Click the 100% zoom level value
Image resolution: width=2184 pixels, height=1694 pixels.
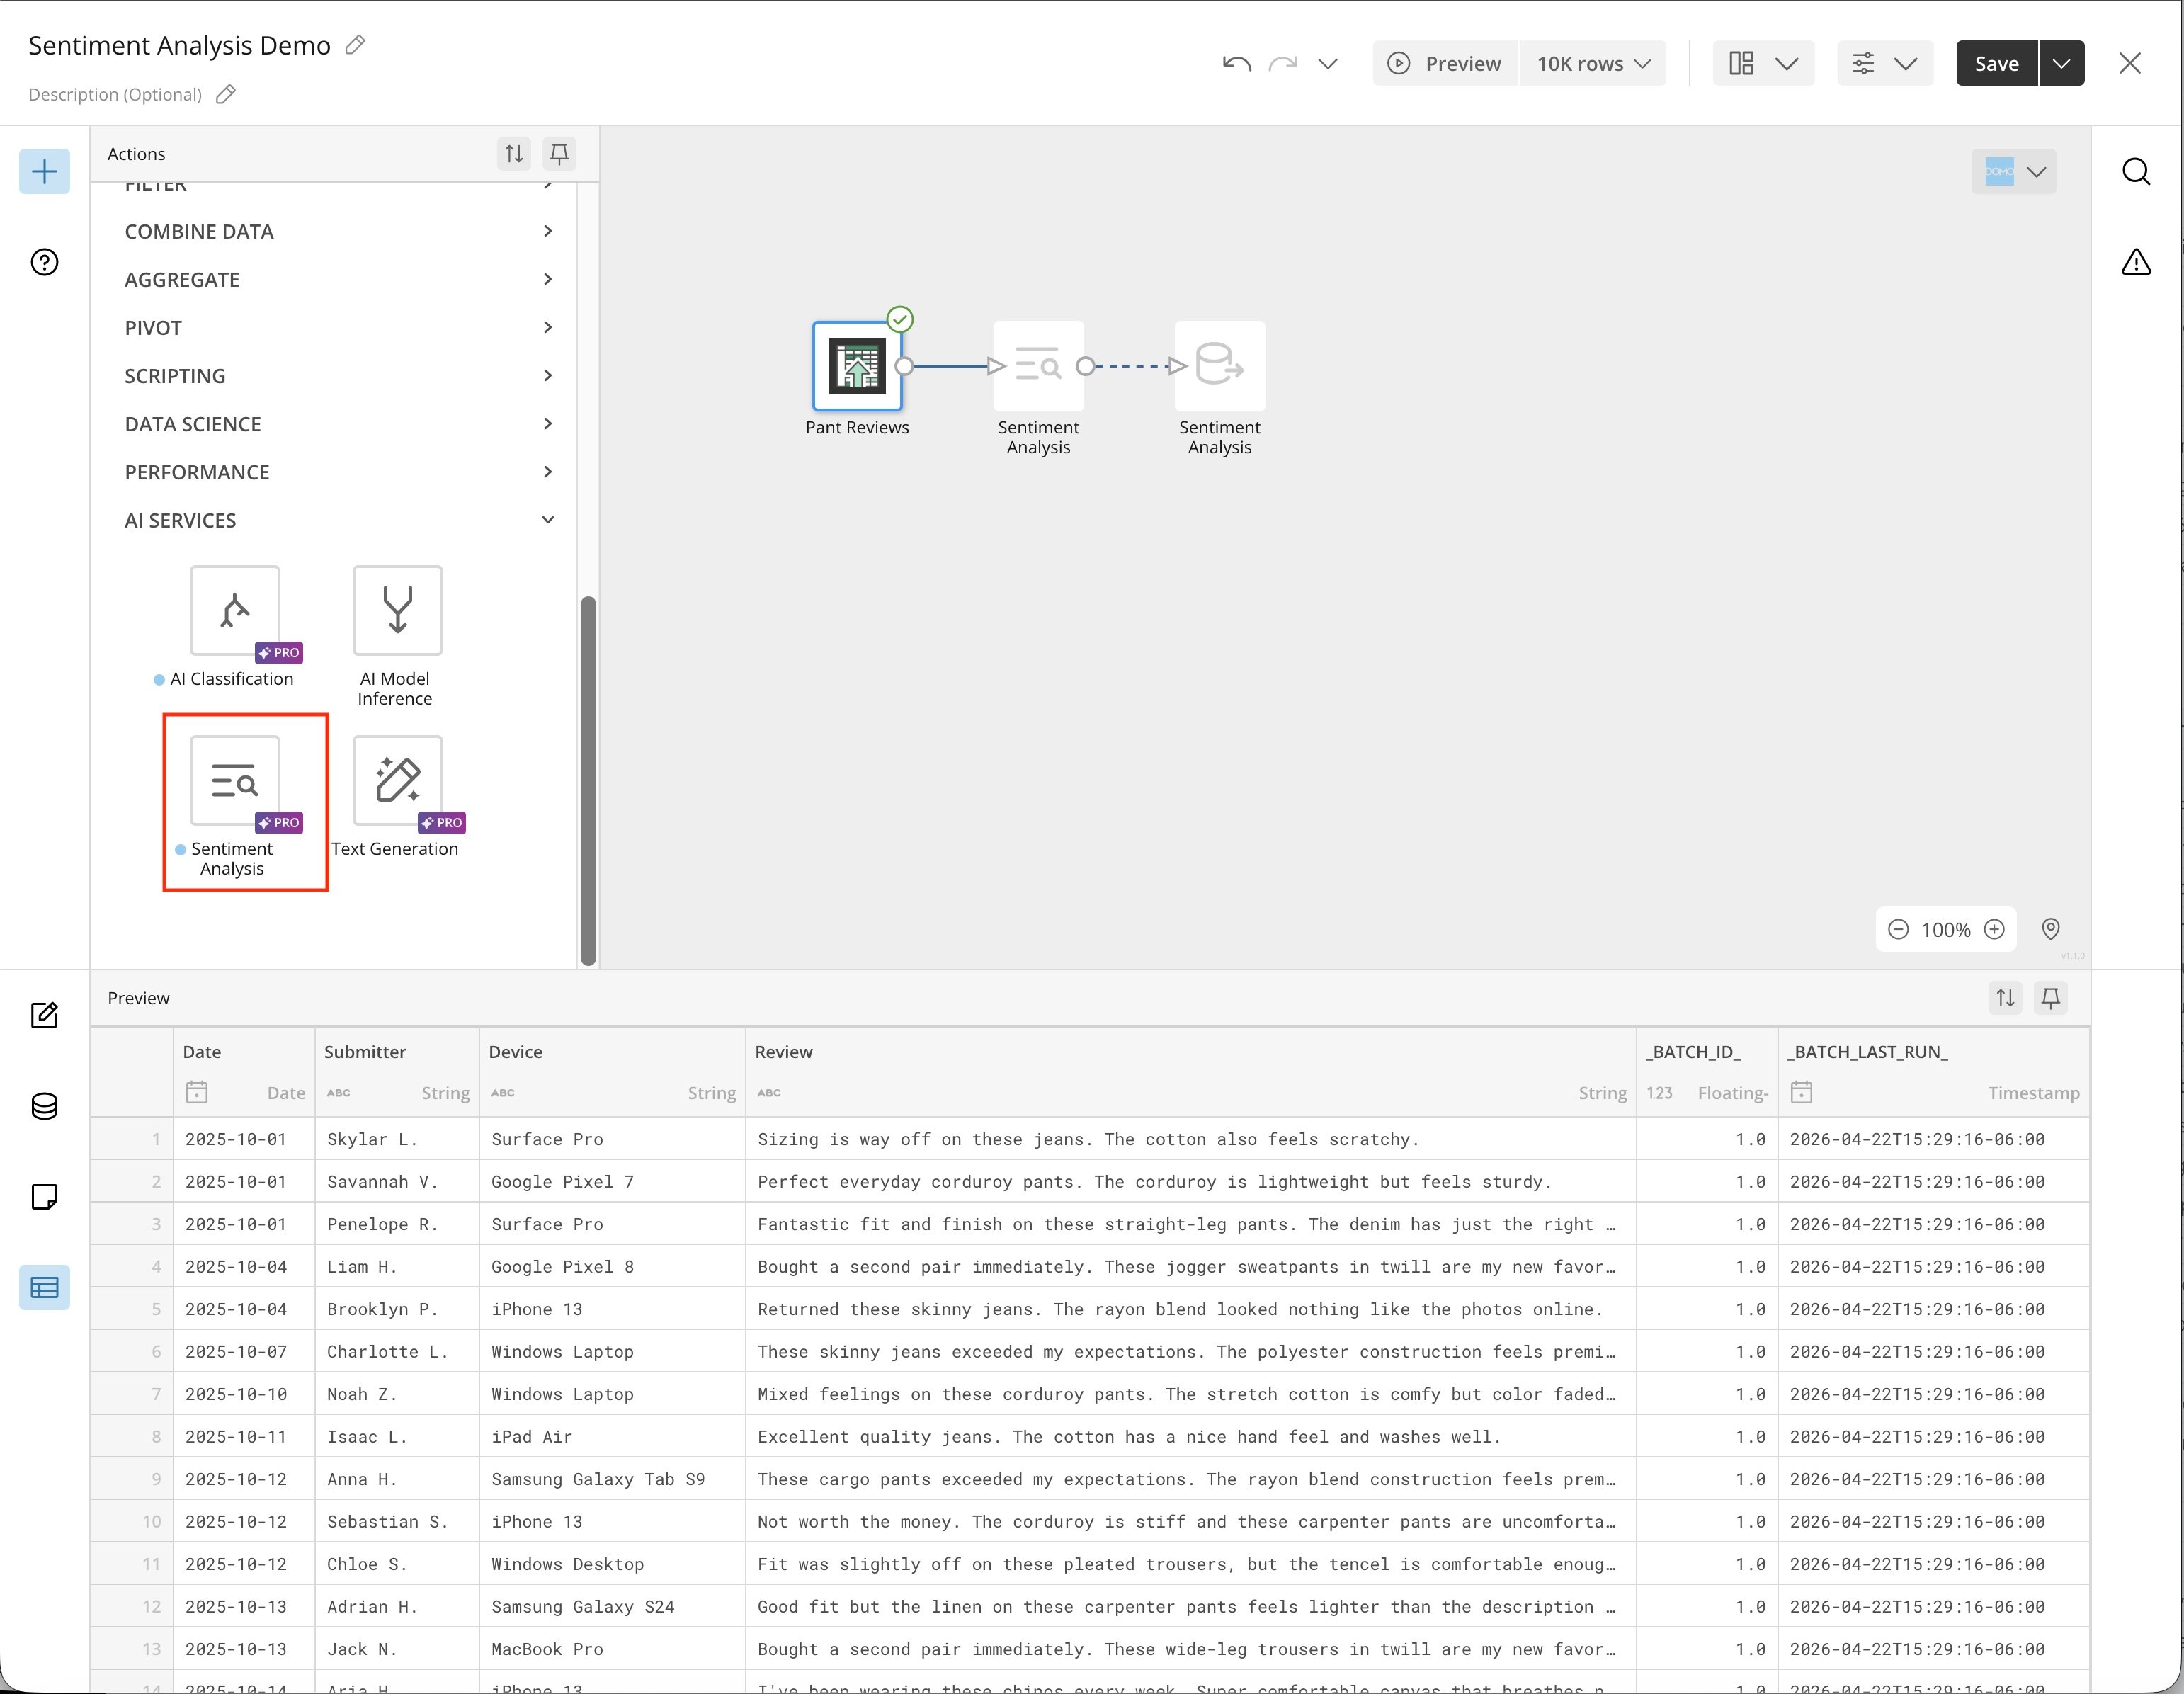1946,930
